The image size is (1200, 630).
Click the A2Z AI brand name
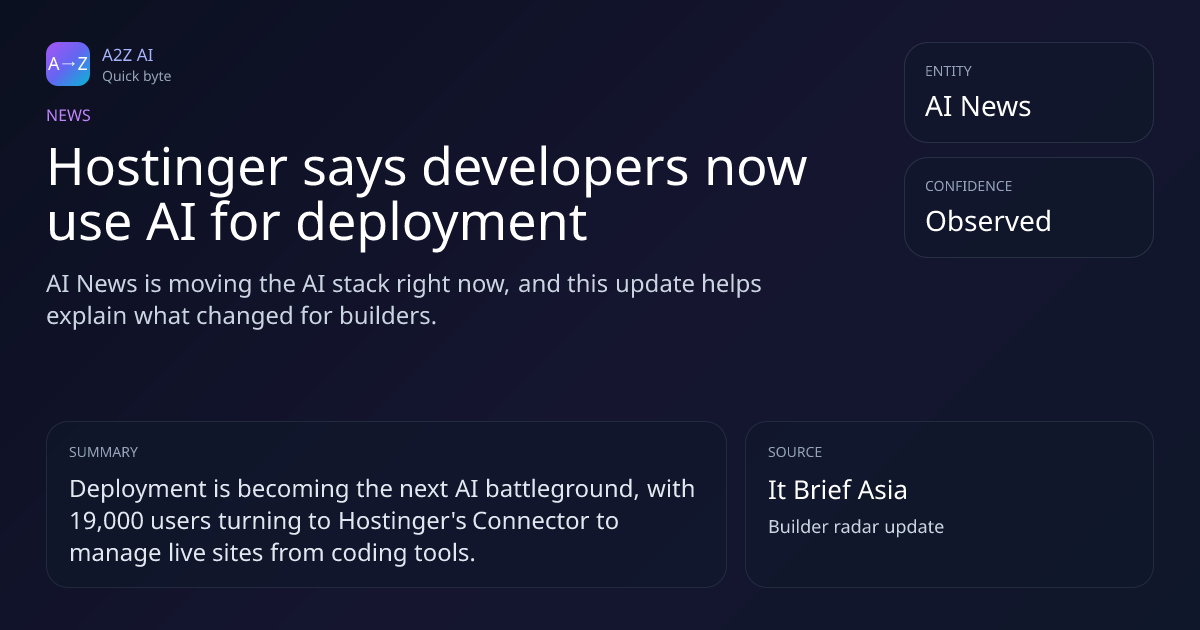(x=127, y=56)
